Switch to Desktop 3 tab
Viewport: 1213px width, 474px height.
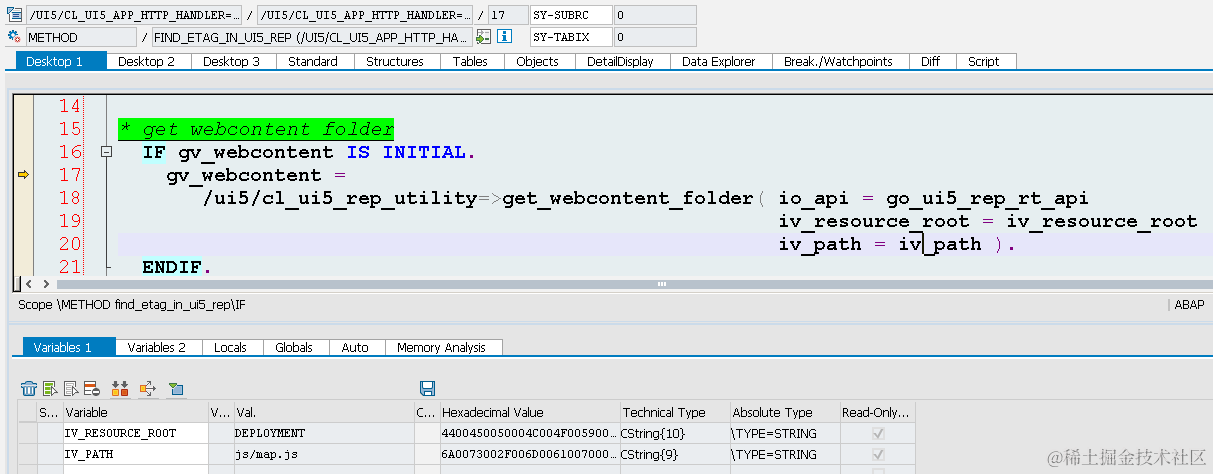click(232, 61)
